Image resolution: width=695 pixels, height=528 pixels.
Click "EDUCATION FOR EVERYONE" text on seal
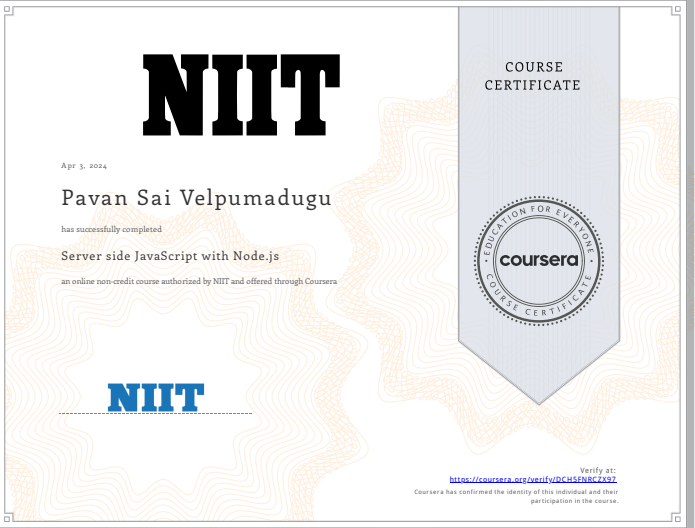pos(539,214)
